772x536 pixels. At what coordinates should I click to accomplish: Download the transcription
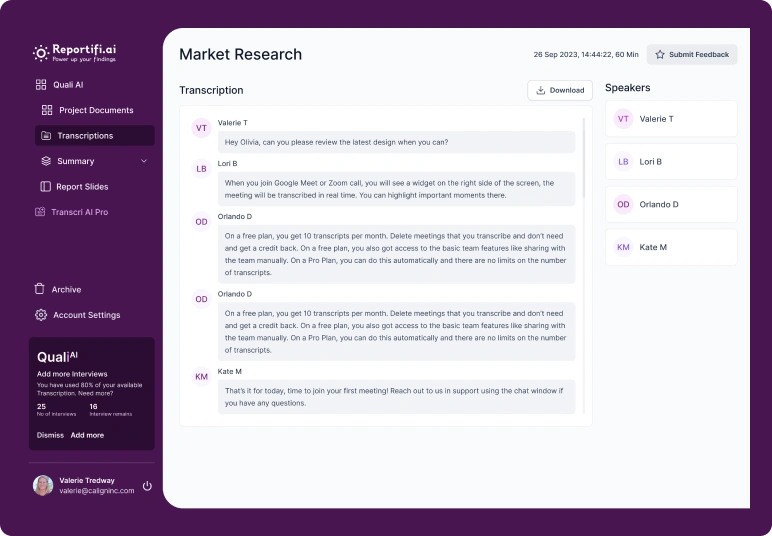(560, 90)
